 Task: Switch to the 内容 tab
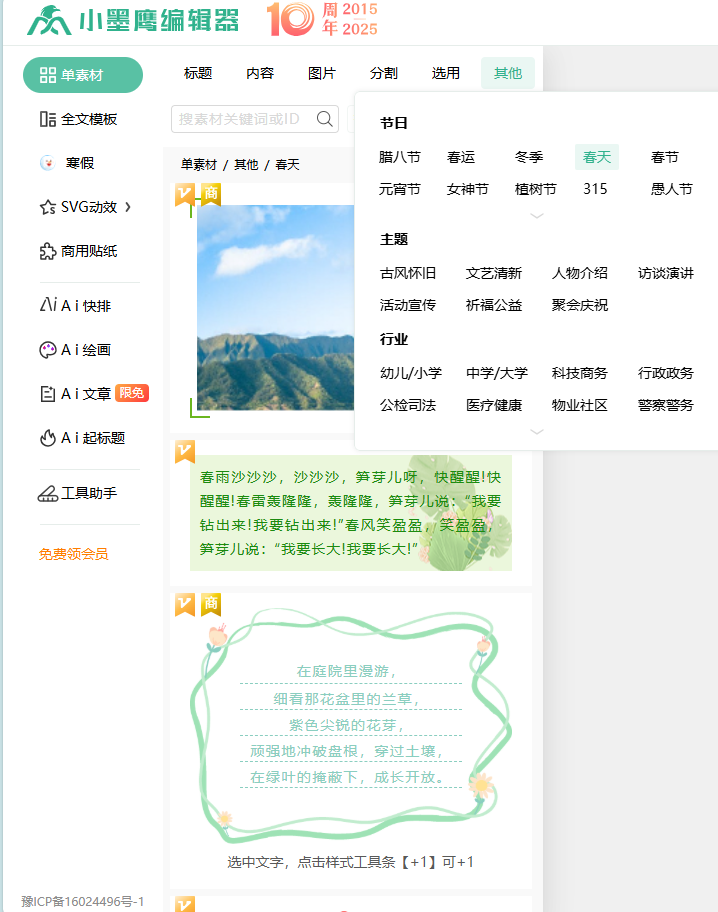click(260, 73)
